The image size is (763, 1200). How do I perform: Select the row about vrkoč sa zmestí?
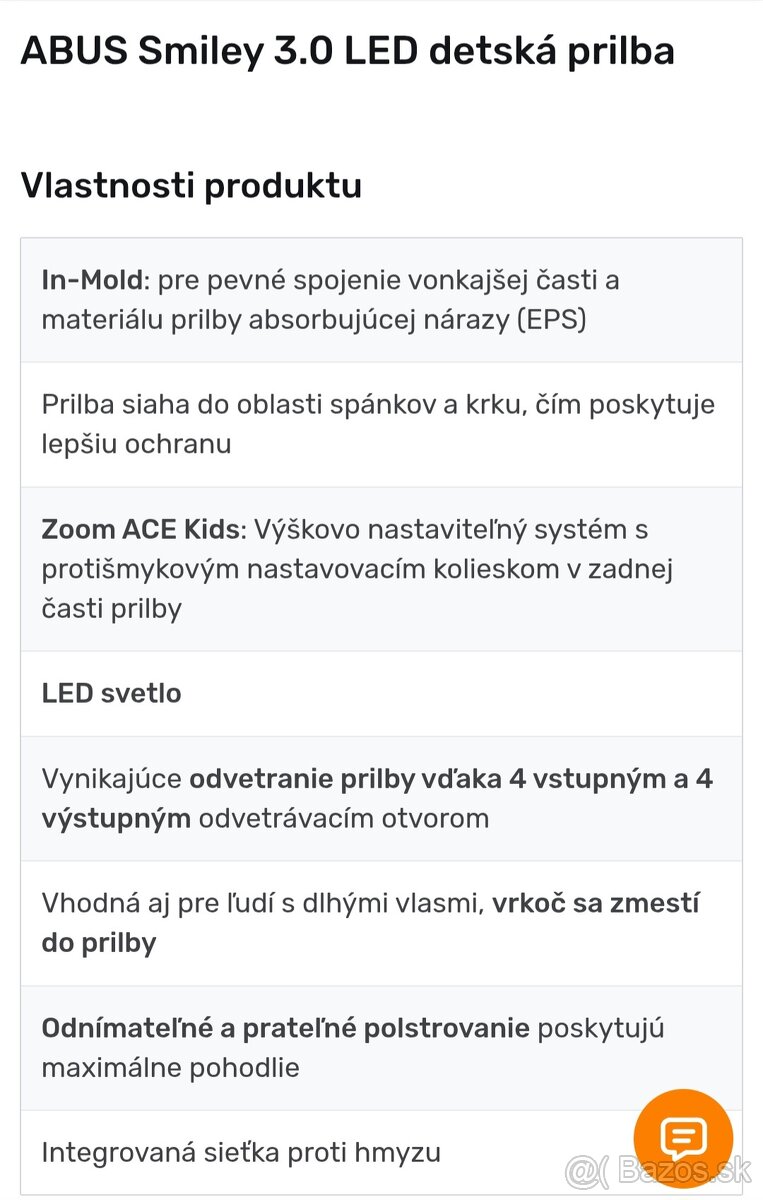point(380,922)
